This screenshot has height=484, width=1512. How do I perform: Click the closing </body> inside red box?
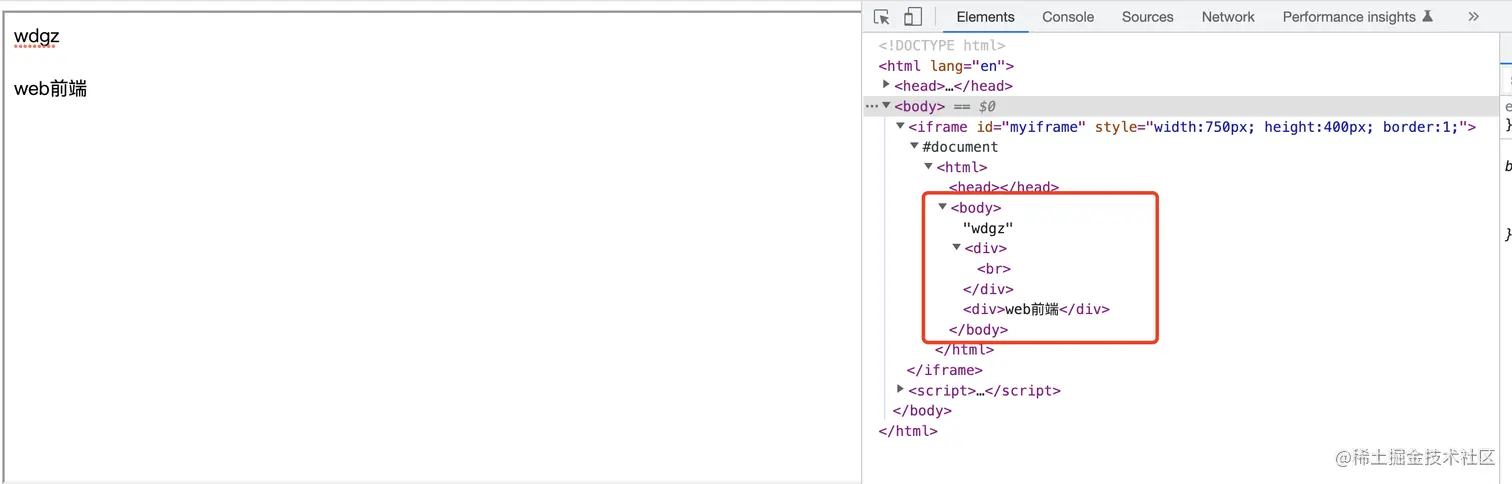978,329
